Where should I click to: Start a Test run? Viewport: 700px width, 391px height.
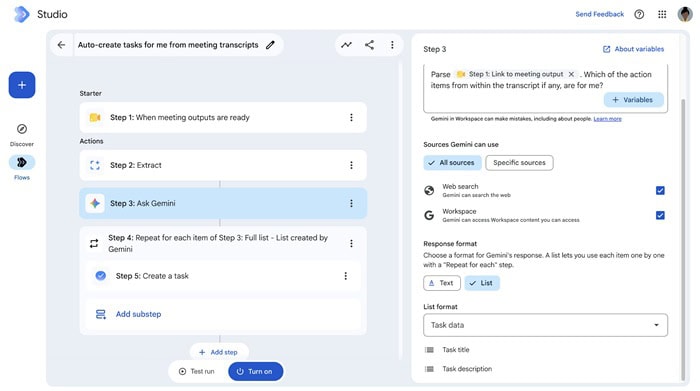coord(197,371)
